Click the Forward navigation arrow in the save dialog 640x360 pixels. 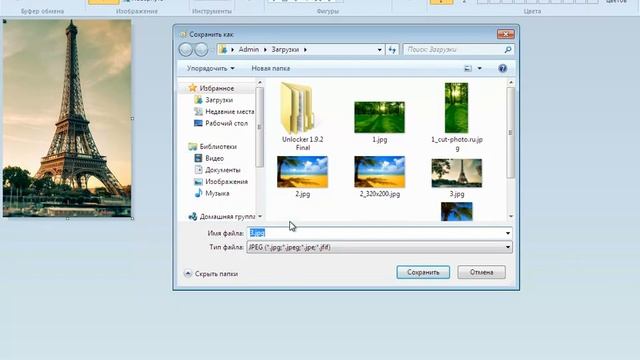click(x=201, y=49)
